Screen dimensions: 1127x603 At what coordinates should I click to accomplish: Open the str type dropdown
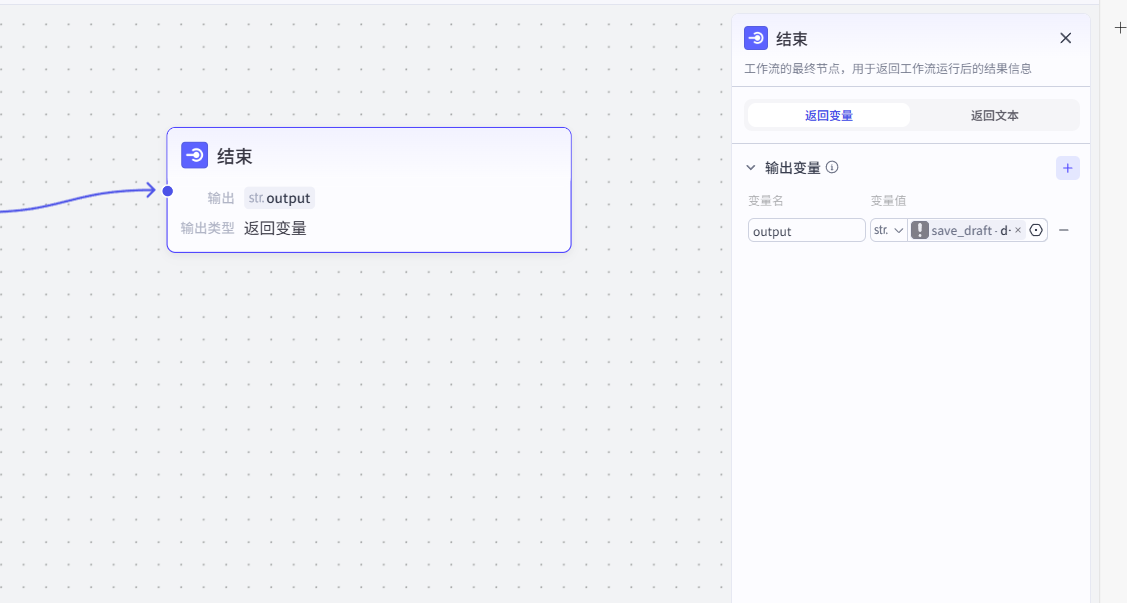(x=888, y=230)
